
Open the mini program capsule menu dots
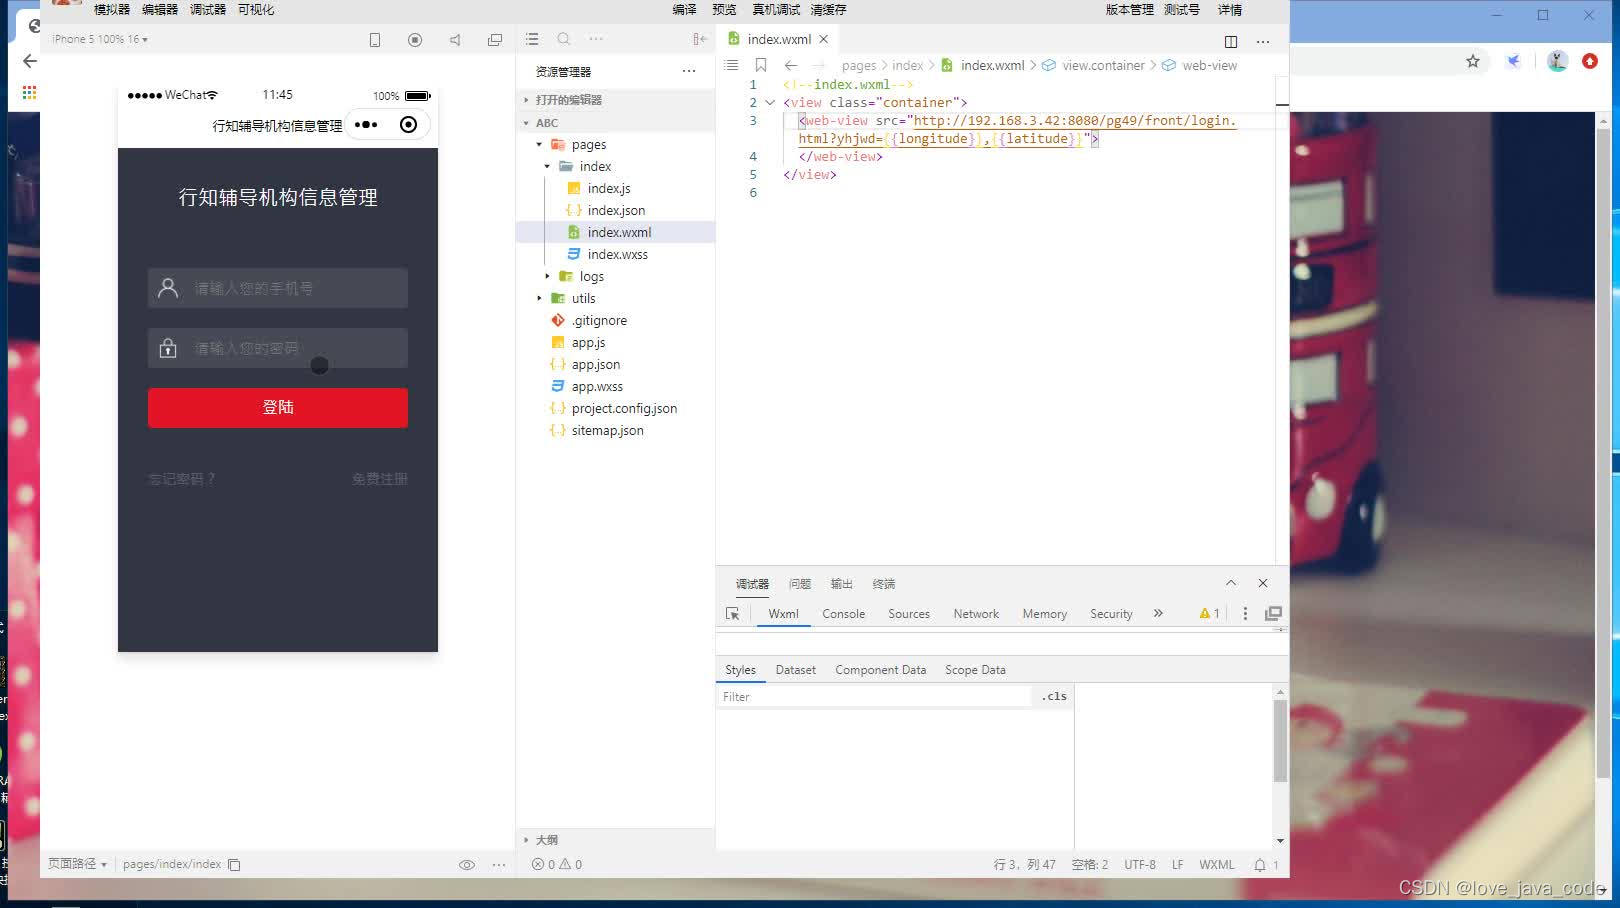[366, 125]
